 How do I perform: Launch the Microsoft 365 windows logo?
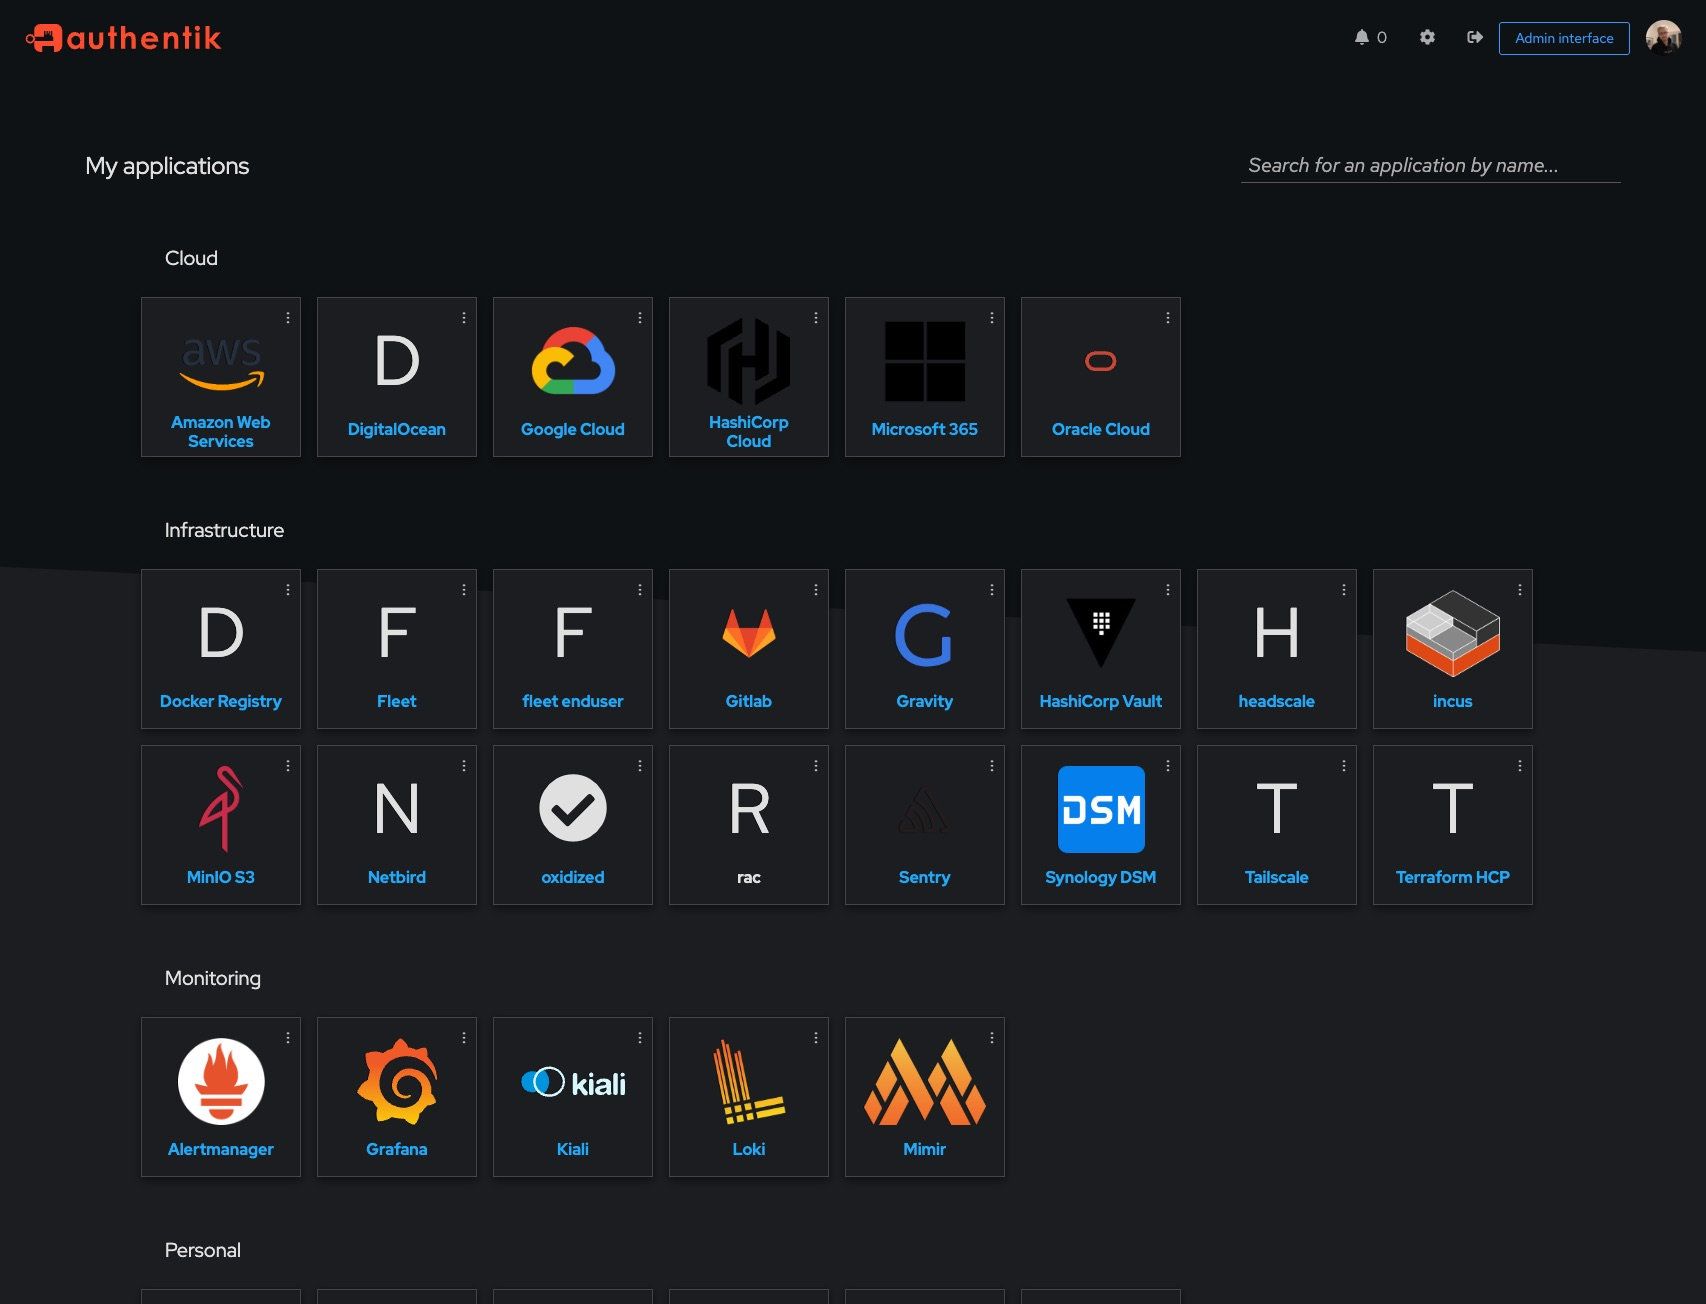tap(925, 361)
